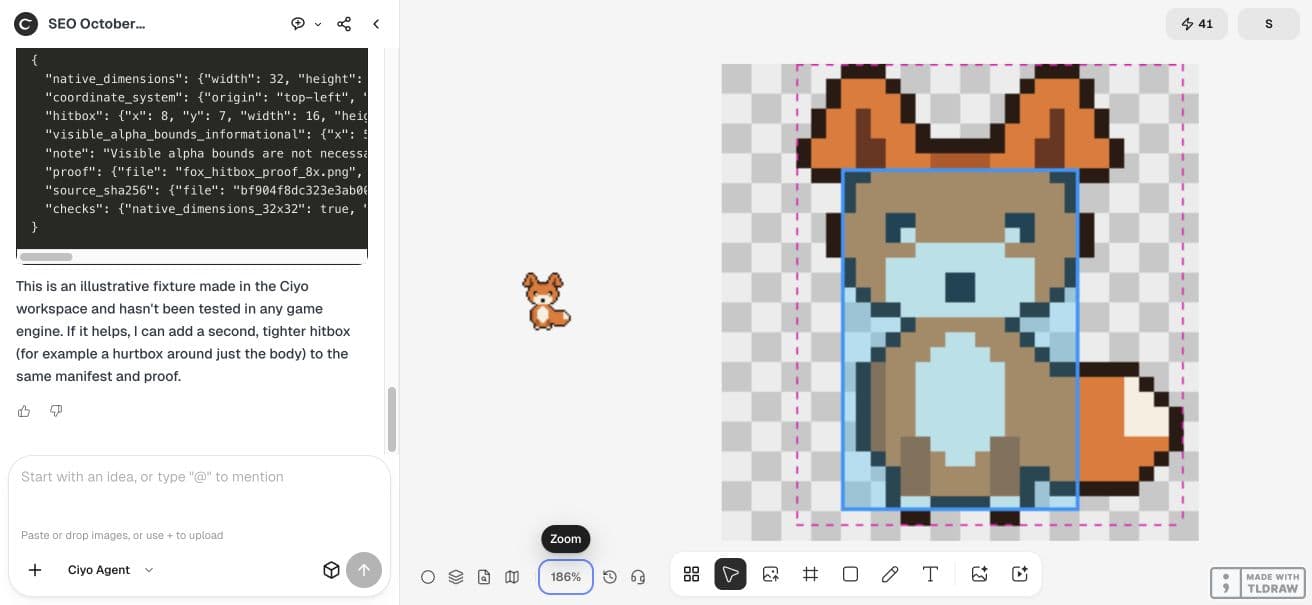Click the thumbs up feedback icon

tap(24, 410)
